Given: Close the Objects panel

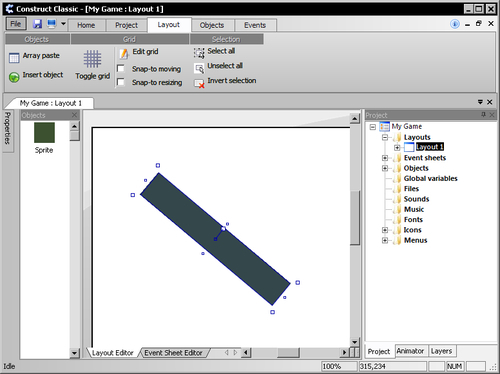Looking at the screenshot, I should [74, 115].
